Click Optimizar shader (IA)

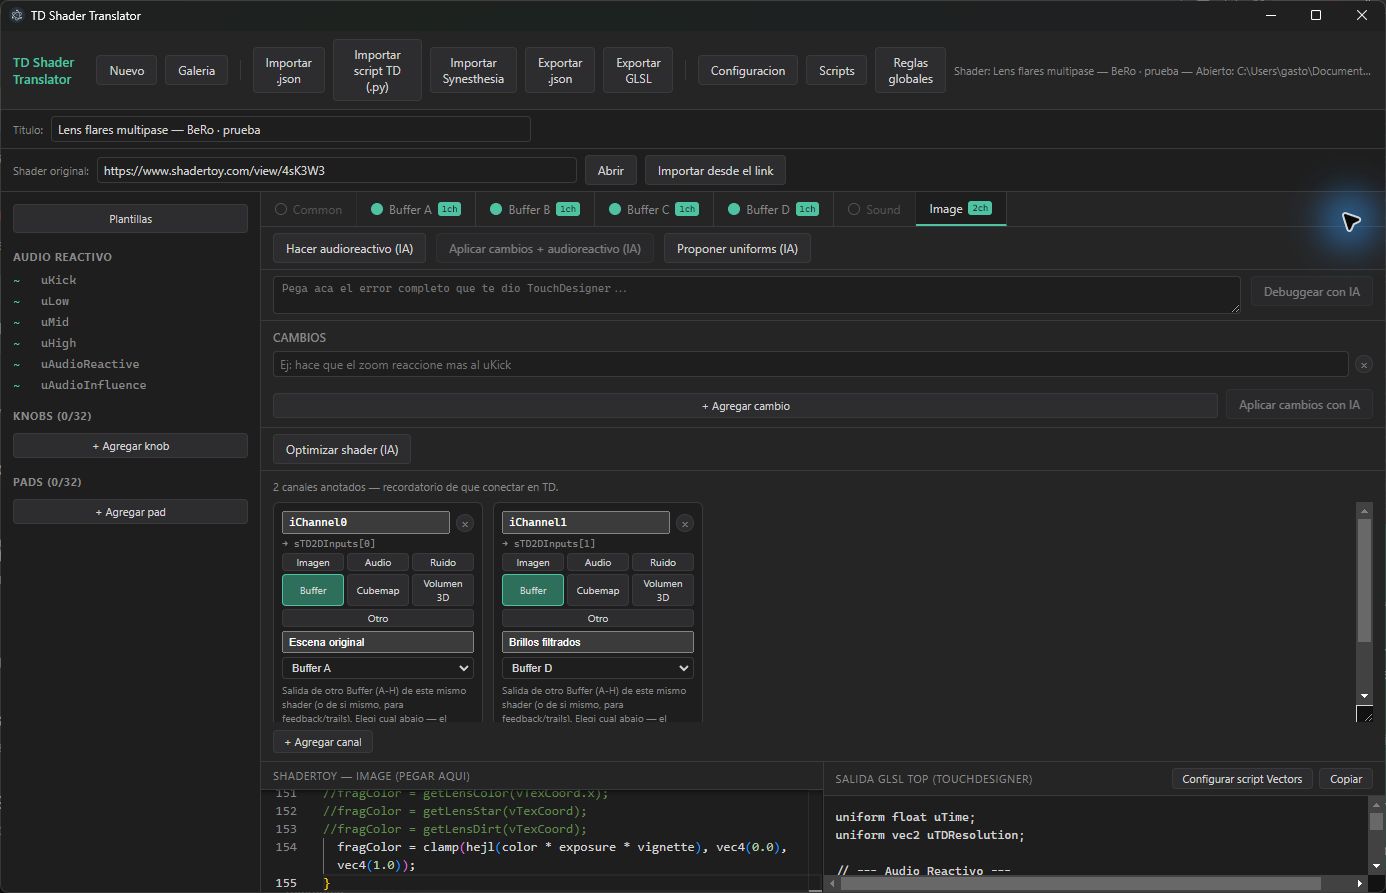(342, 450)
